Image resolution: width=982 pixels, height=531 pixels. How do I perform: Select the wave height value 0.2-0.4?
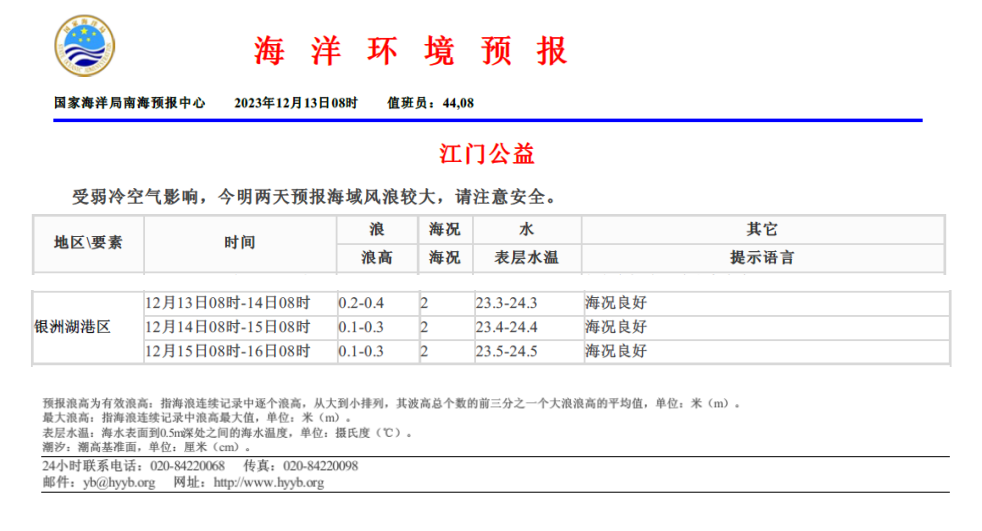pos(361,303)
